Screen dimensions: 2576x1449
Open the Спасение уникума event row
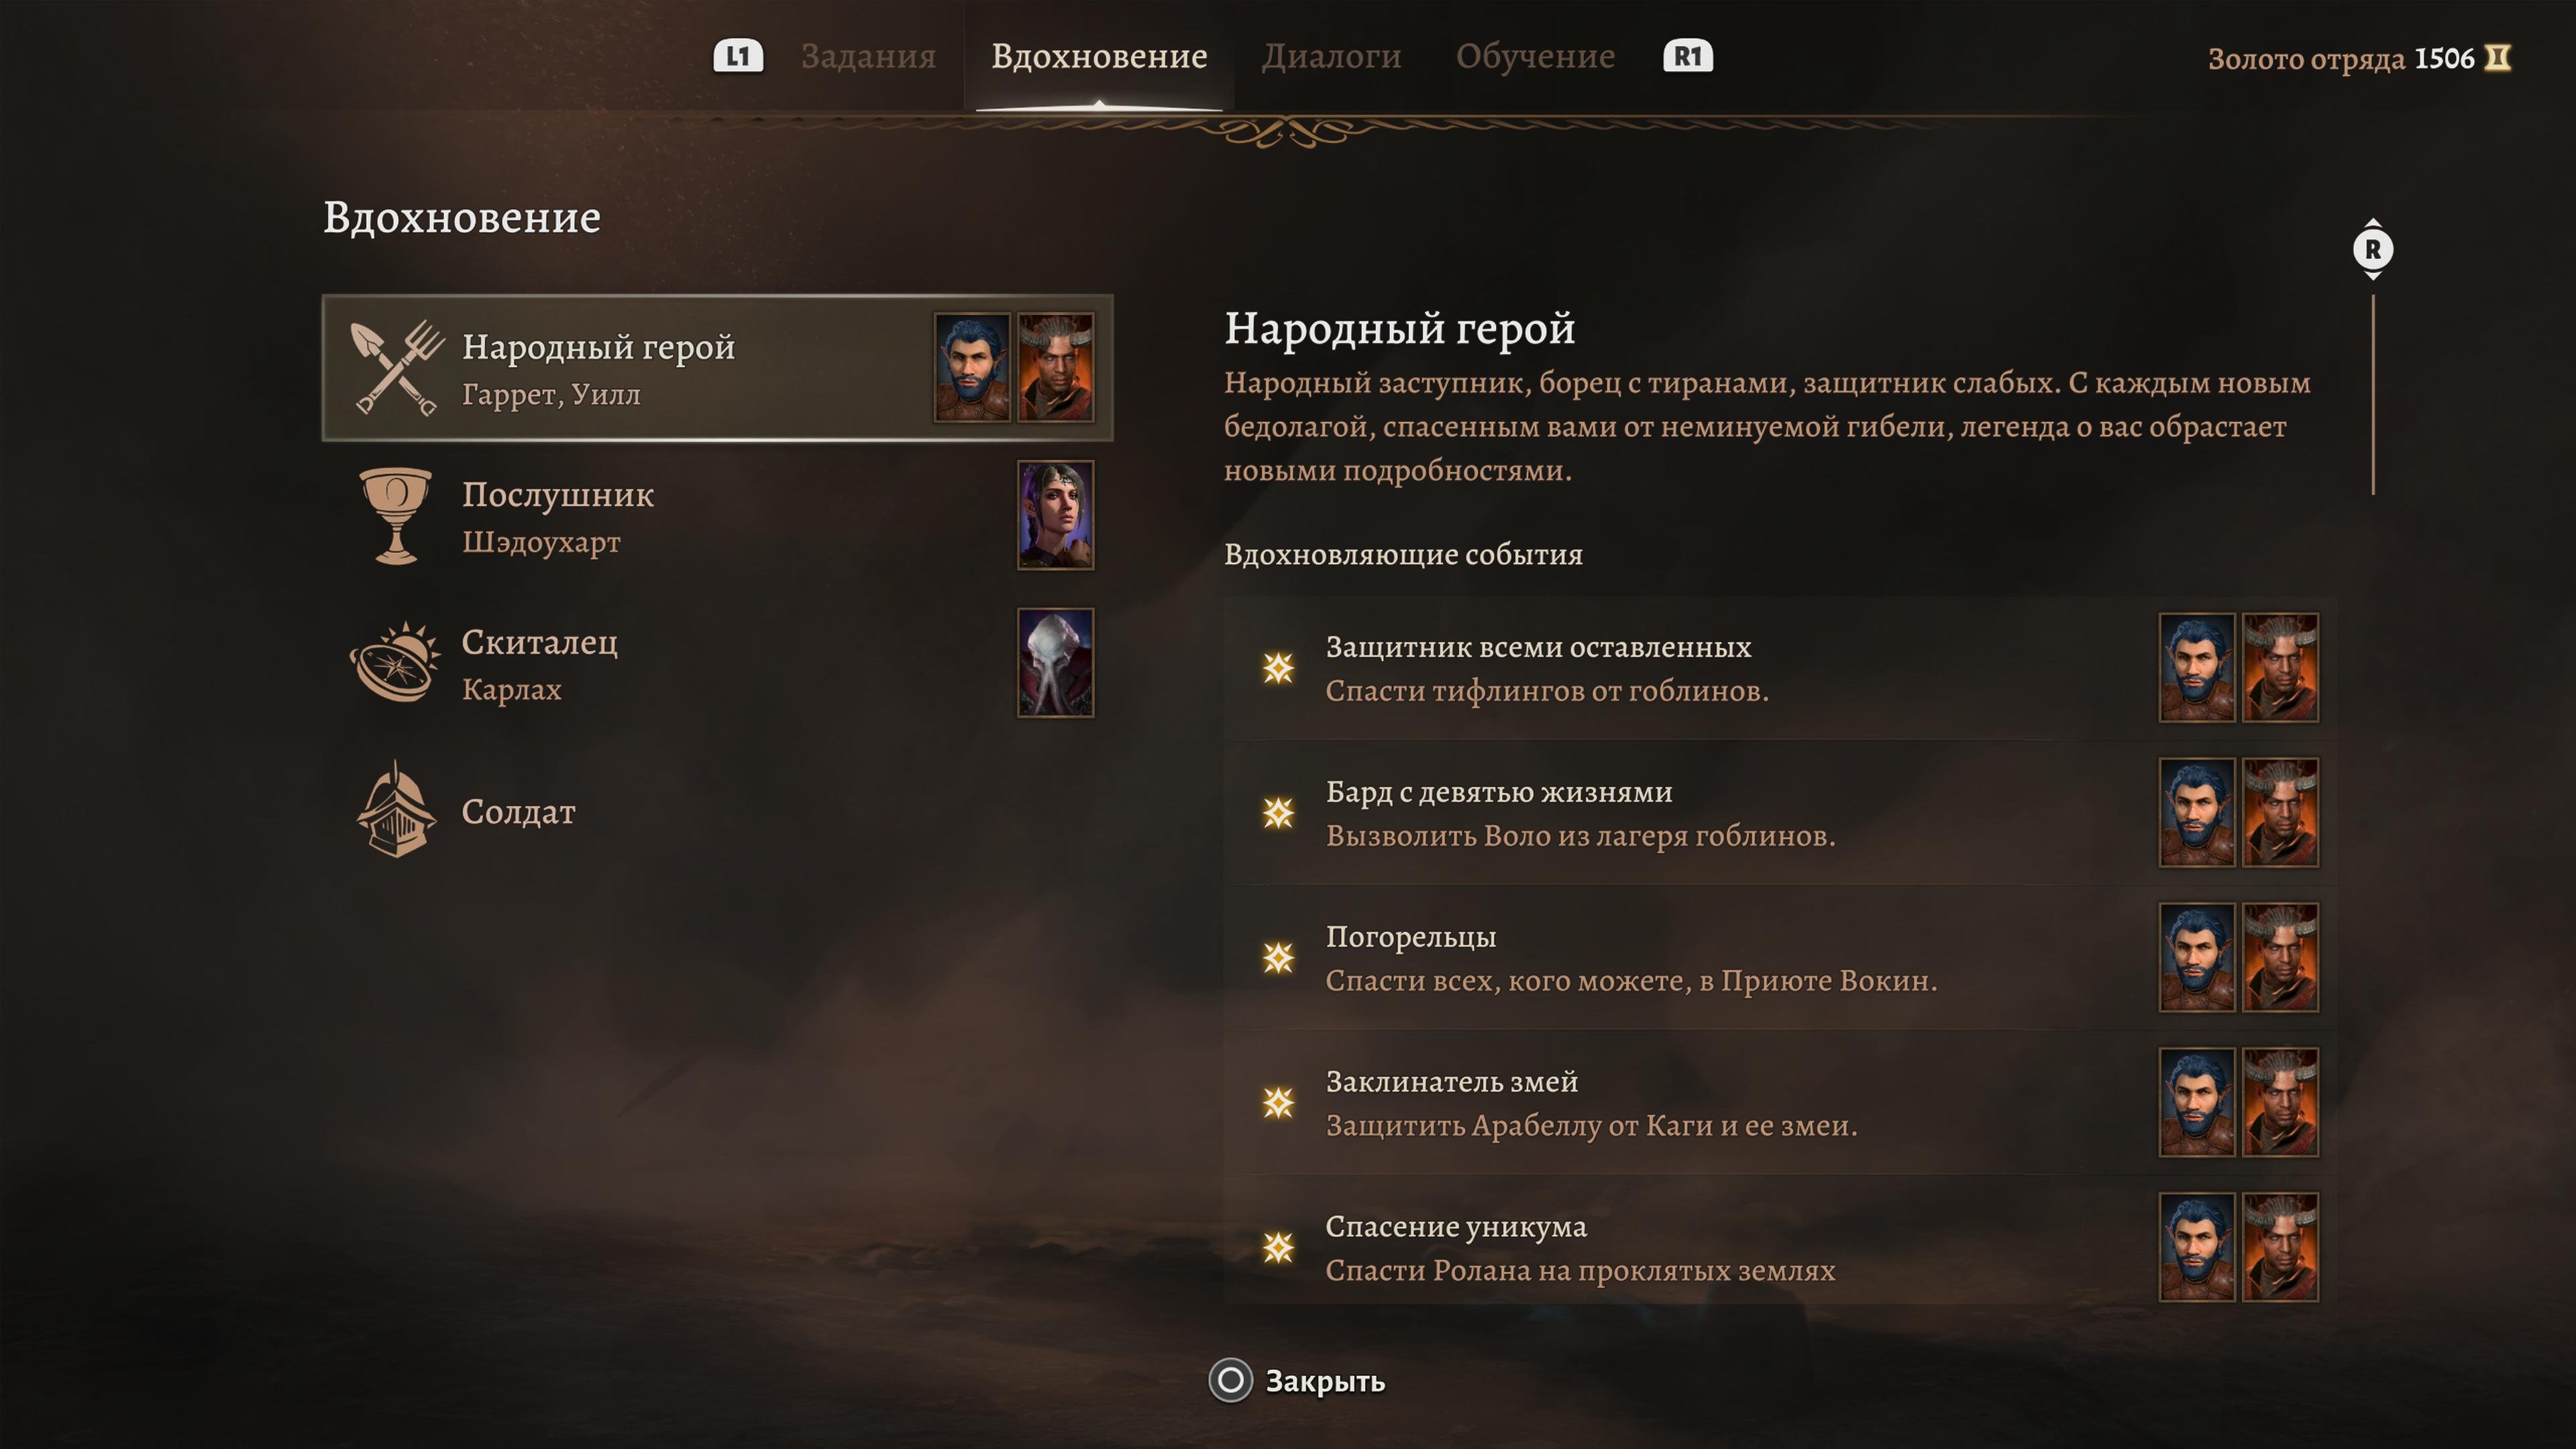(1780, 1247)
